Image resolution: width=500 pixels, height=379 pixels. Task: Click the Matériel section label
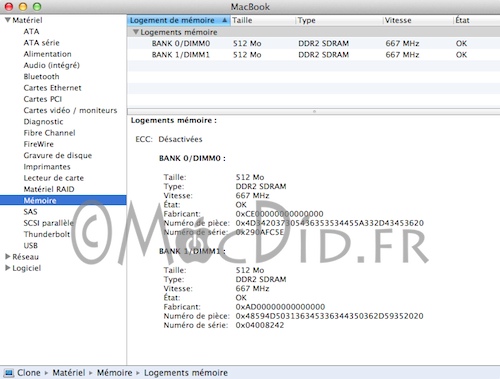[x=27, y=20]
